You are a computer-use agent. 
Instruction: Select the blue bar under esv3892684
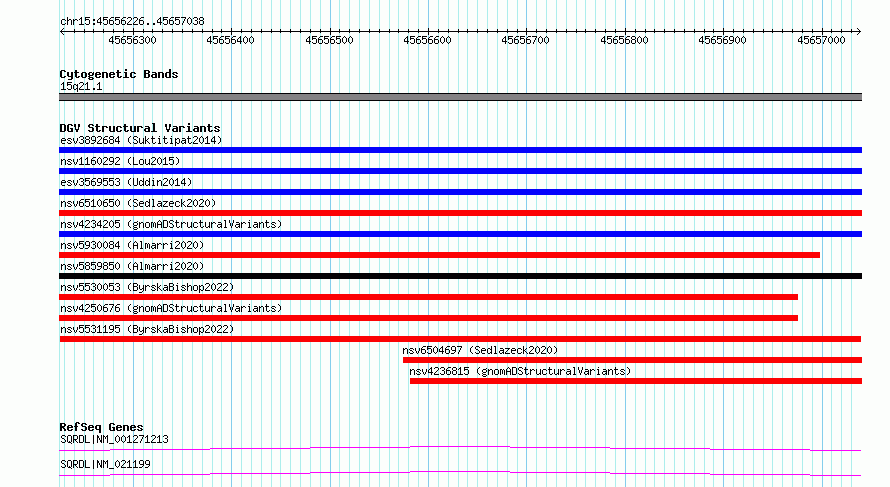[x=460, y=150]
